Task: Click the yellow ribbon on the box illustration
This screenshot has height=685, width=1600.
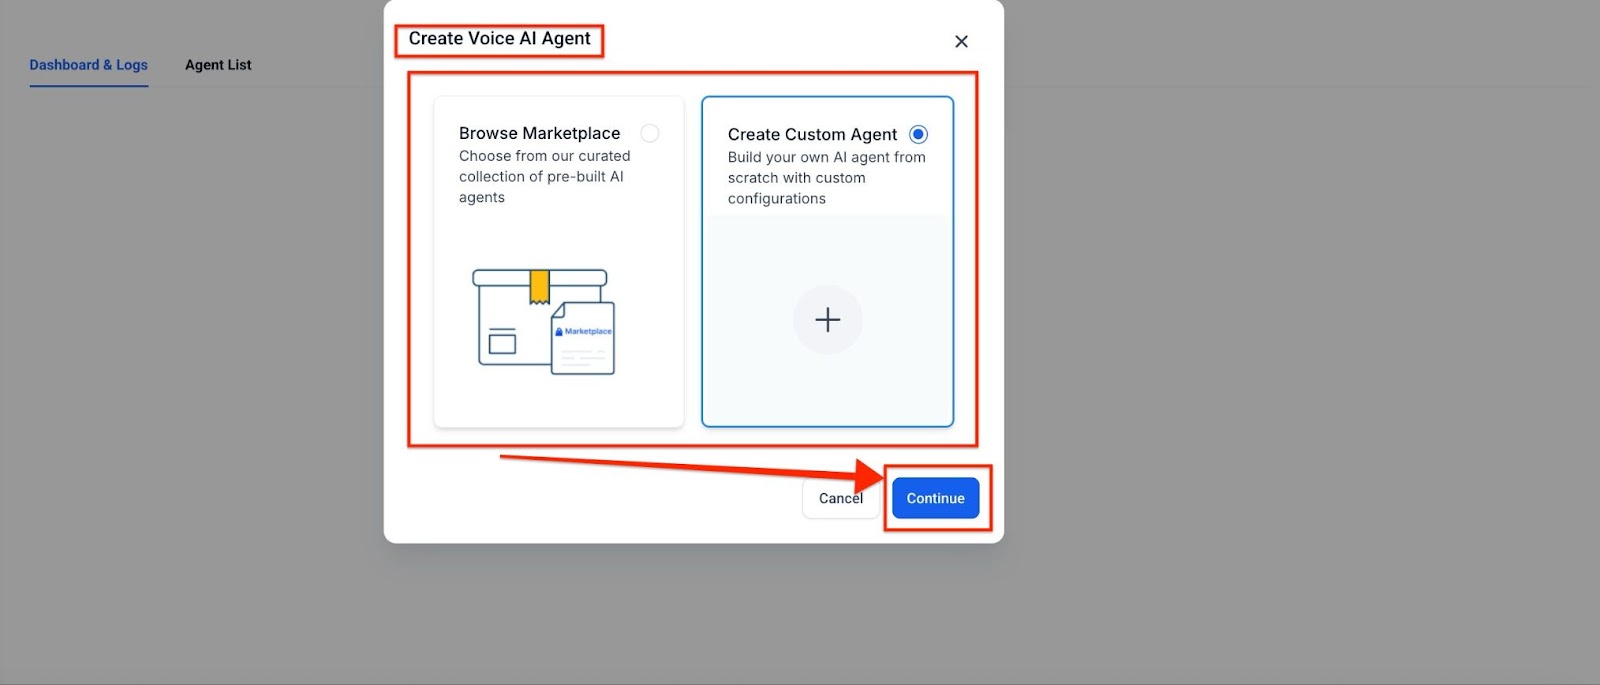Action: [539, 286]
